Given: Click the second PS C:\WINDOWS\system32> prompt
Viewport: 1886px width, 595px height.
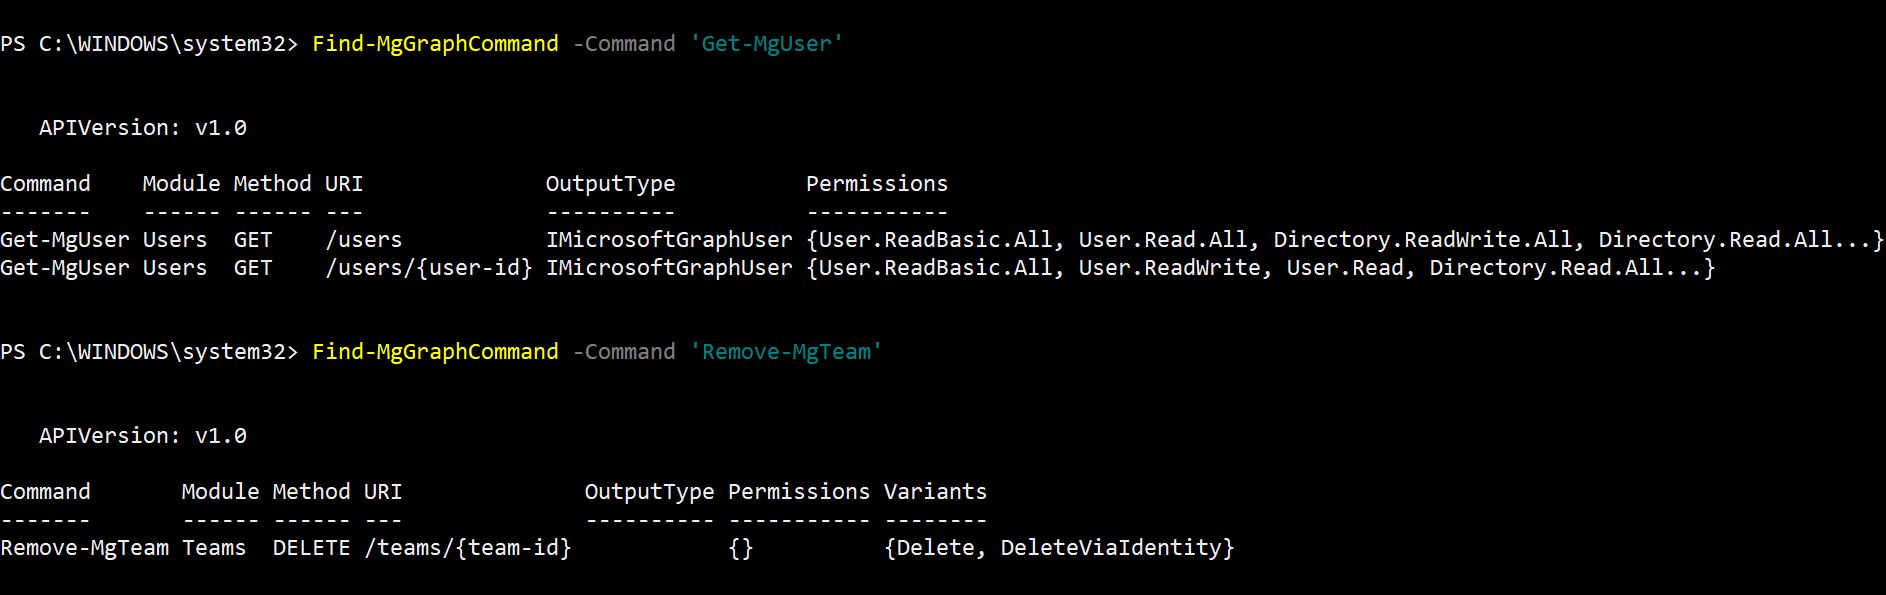Looking at the screenshot, I should (149, 352).
